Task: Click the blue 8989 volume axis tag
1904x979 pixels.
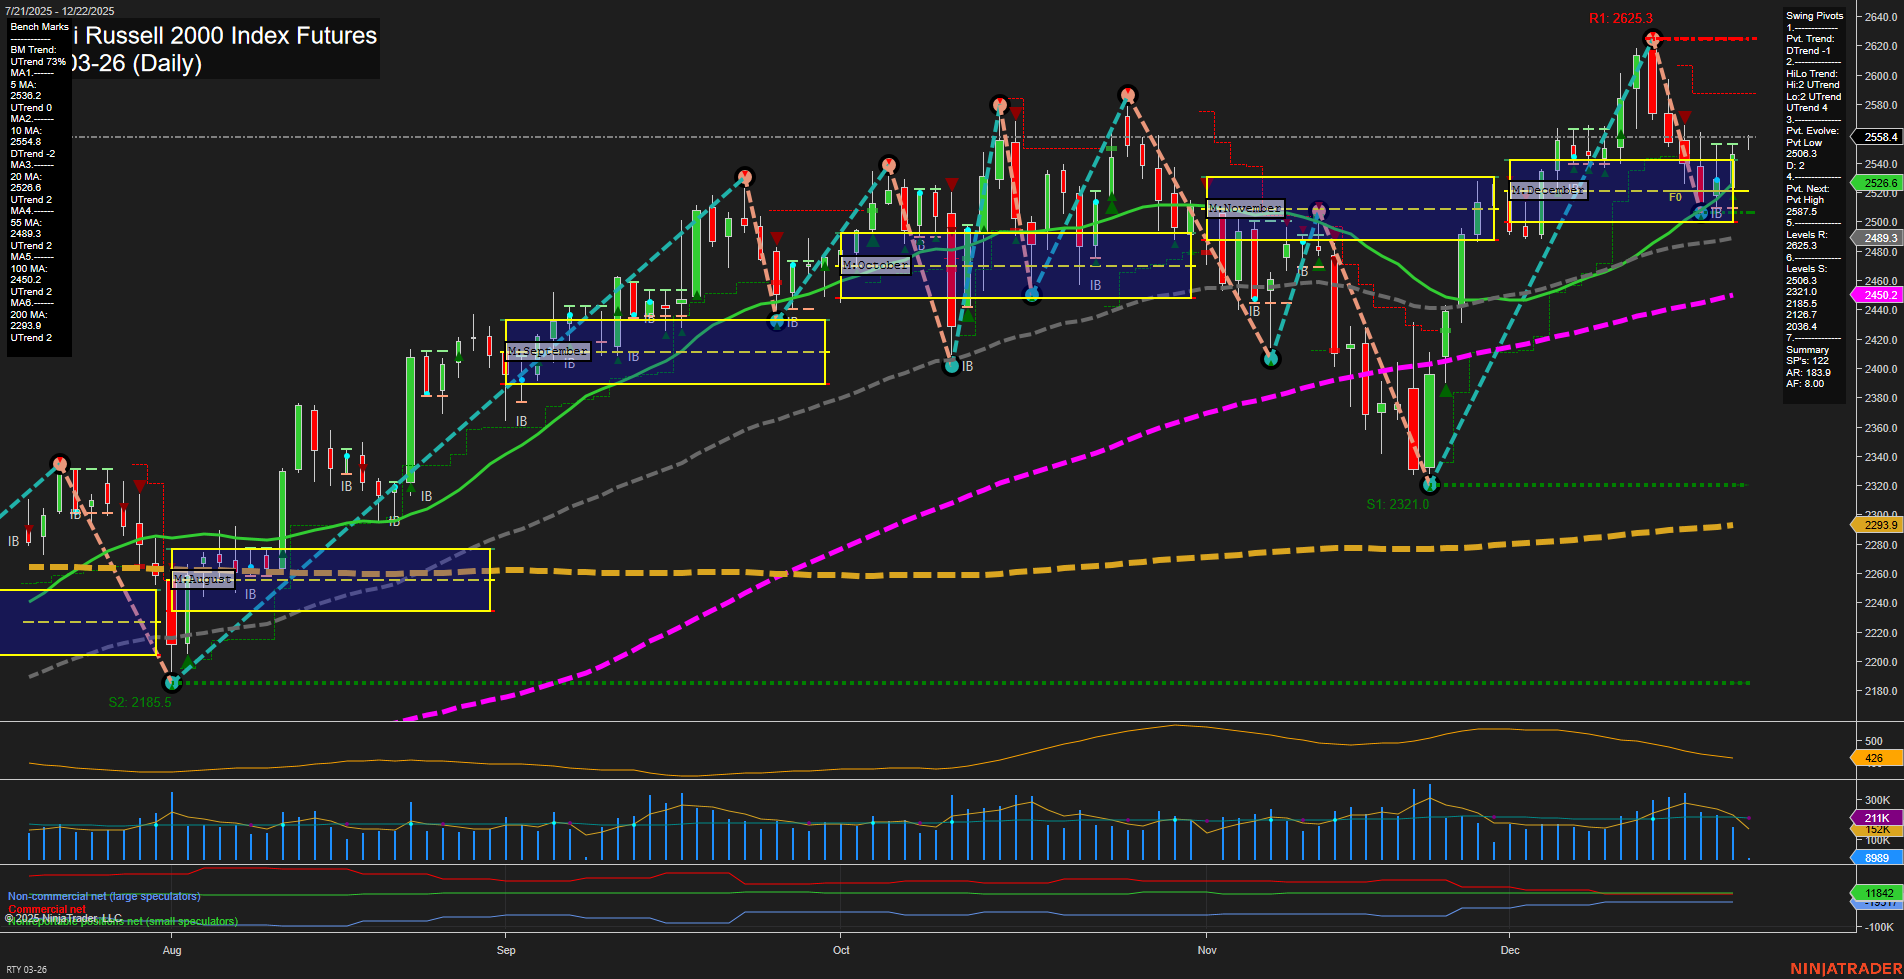Action: [x=1877, y=857]
